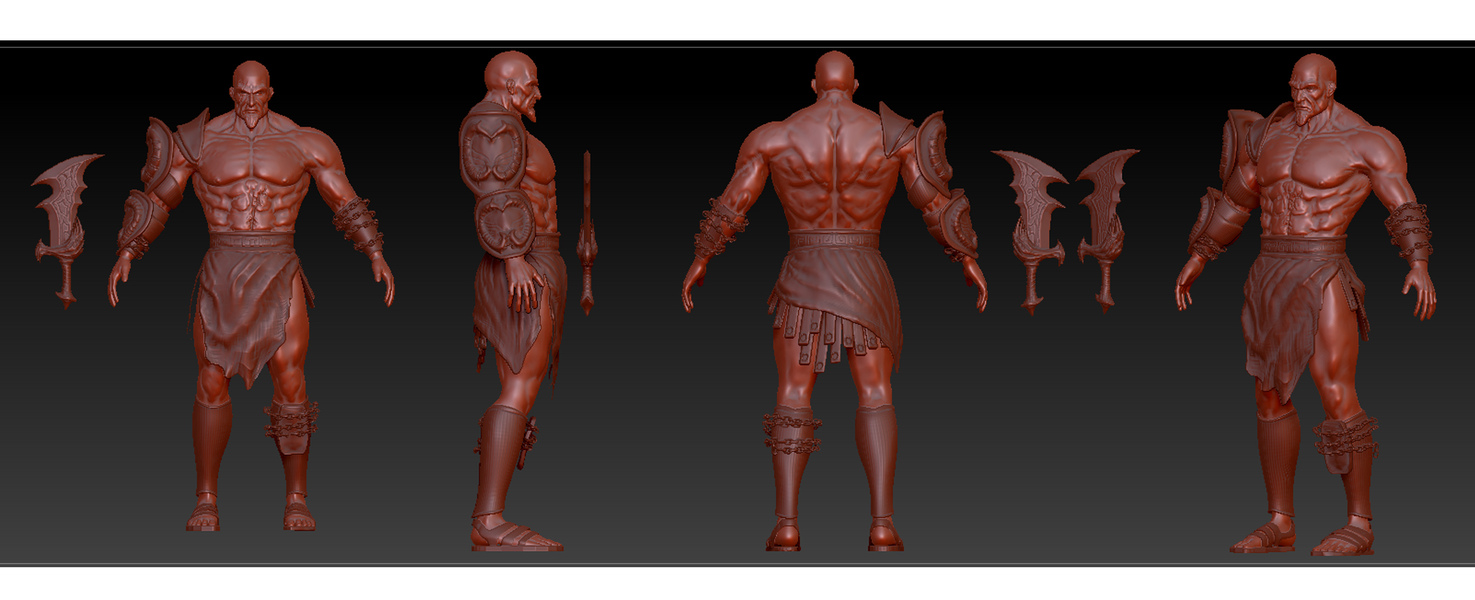Select the front-facing character model
Viewport: 1475px width, 600px height.
pyautogui.click(x=251, y=295)
